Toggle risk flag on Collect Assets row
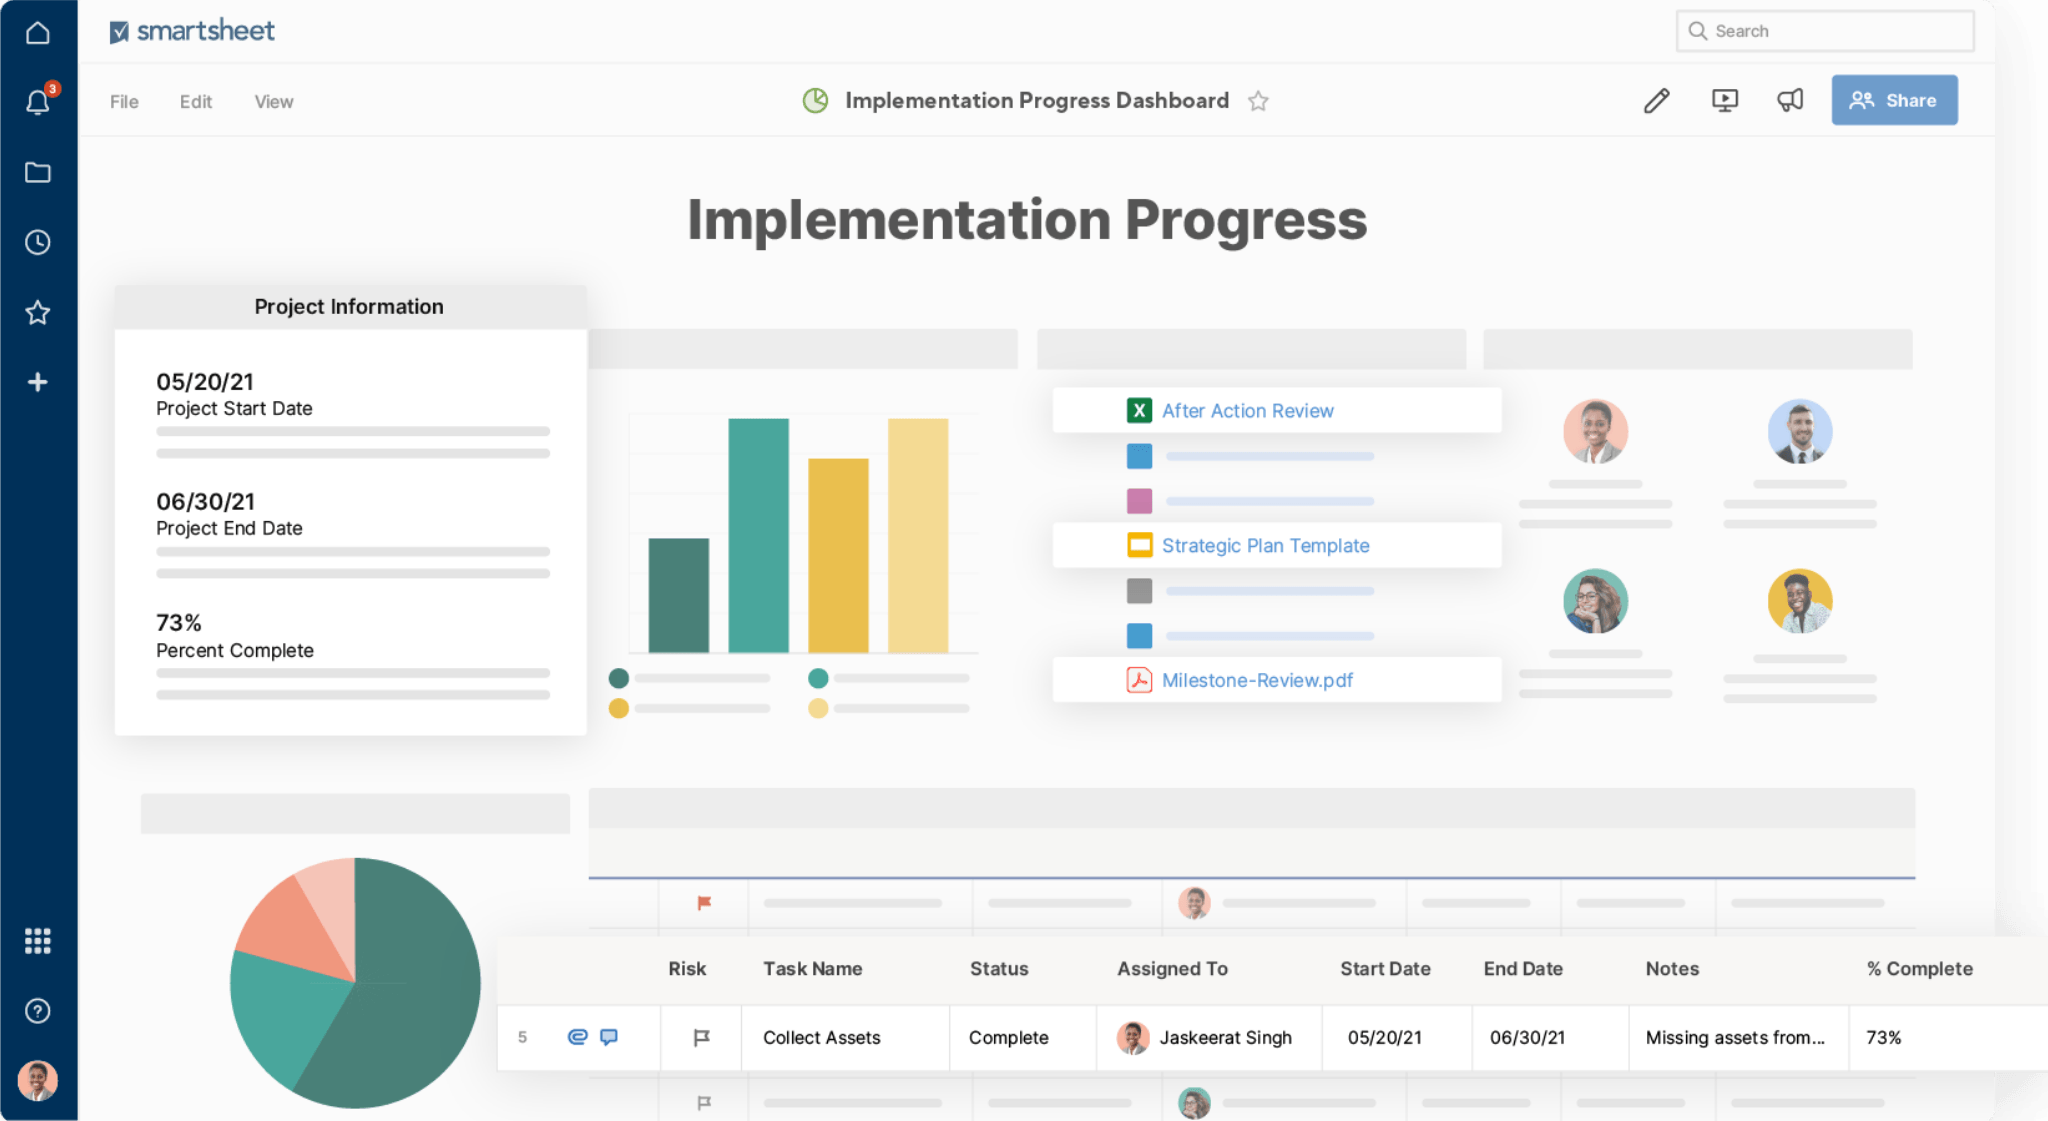The width and height of the screenshot is (2048, 1121). tap(701, 1037)
